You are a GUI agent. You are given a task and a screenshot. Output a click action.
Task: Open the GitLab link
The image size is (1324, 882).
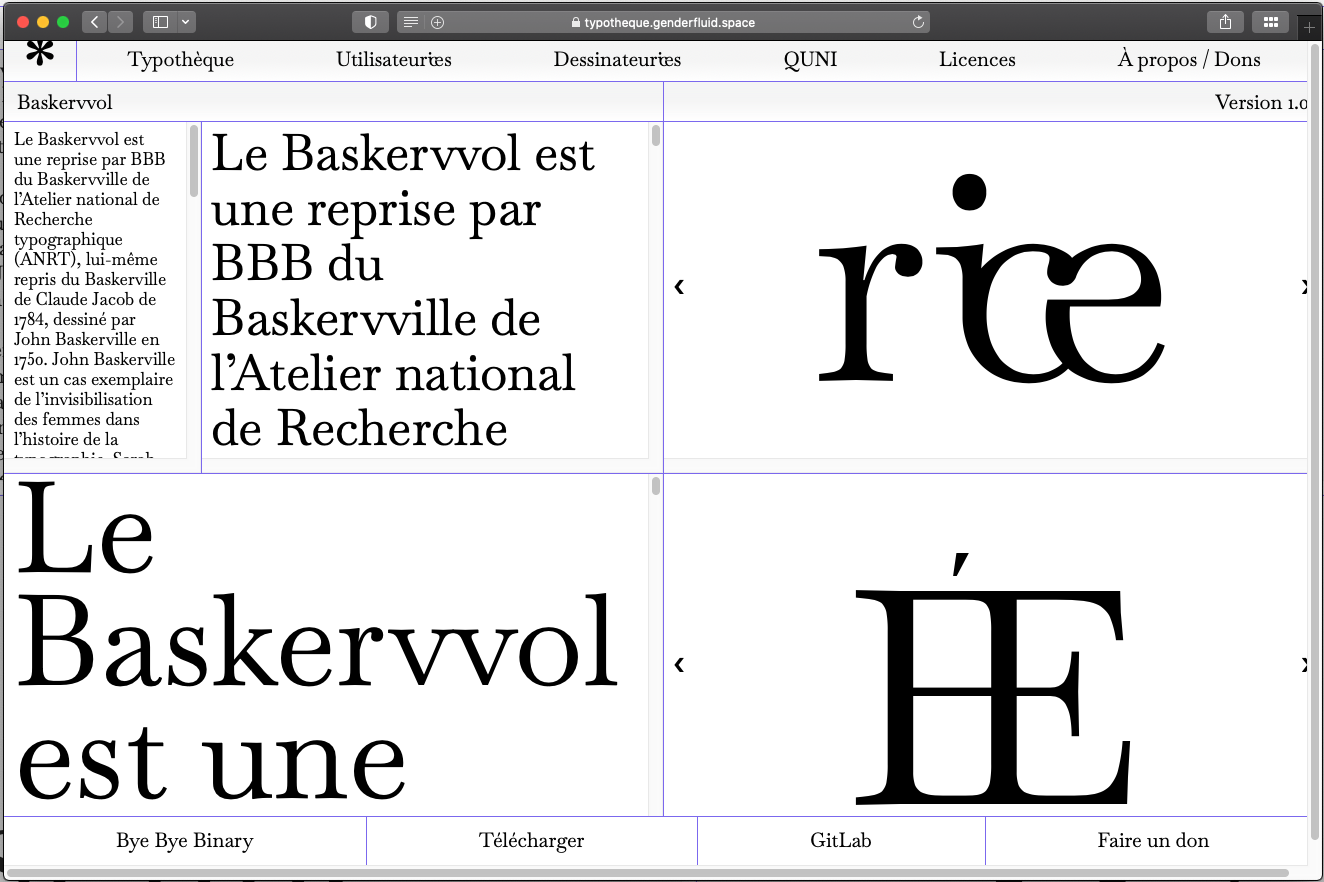(x=840, y=841)
